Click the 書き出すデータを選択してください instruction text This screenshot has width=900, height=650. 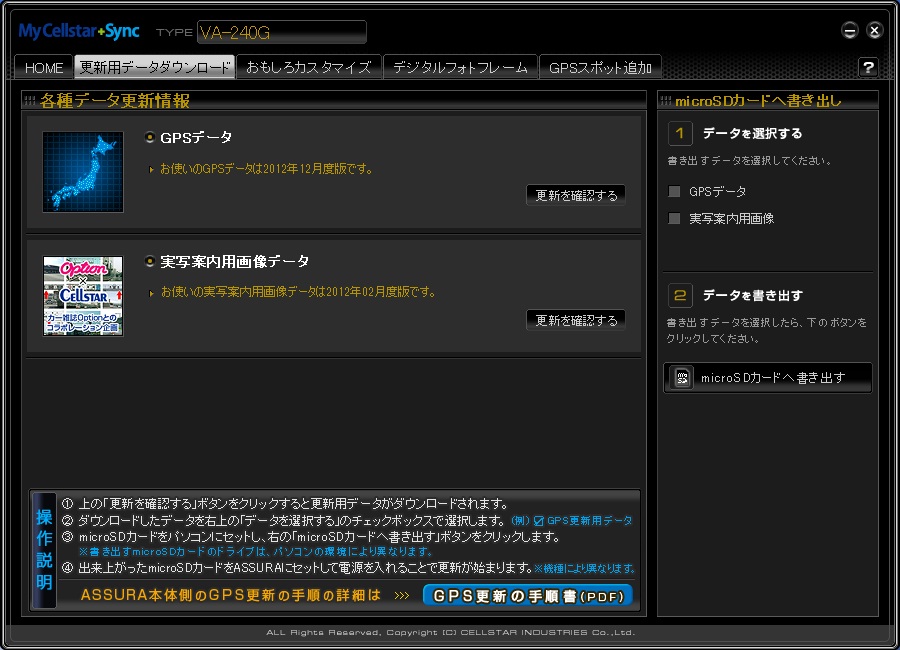pyautogui.click(x=750, y=161)
